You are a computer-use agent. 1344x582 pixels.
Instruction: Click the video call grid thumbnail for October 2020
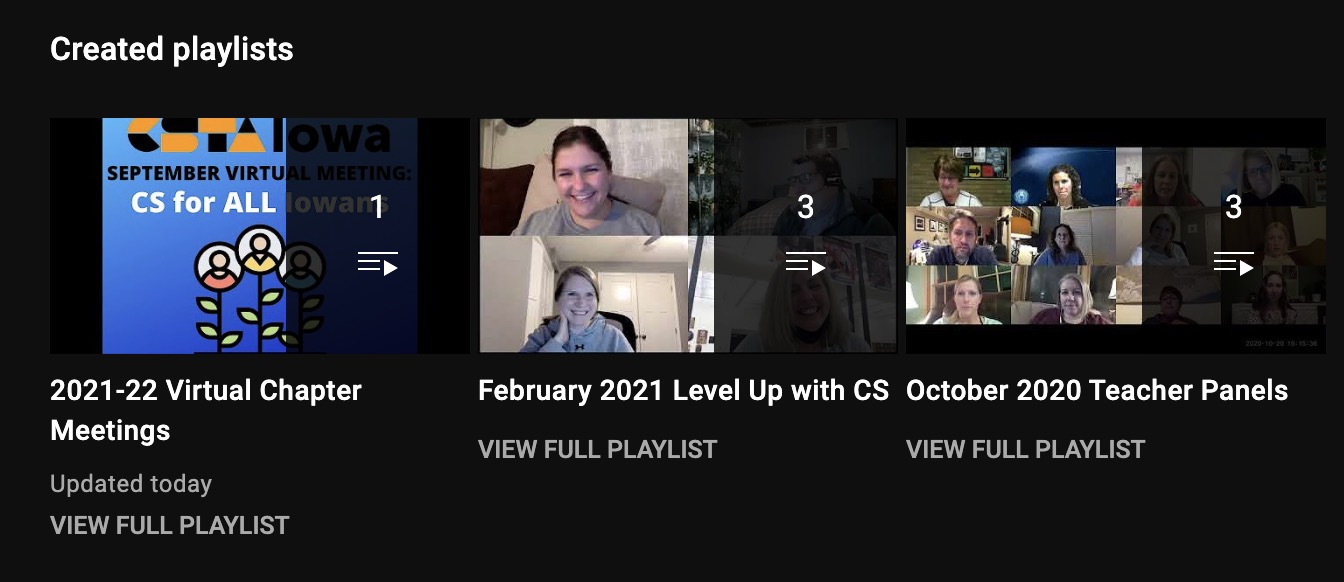pos(1116,236)
